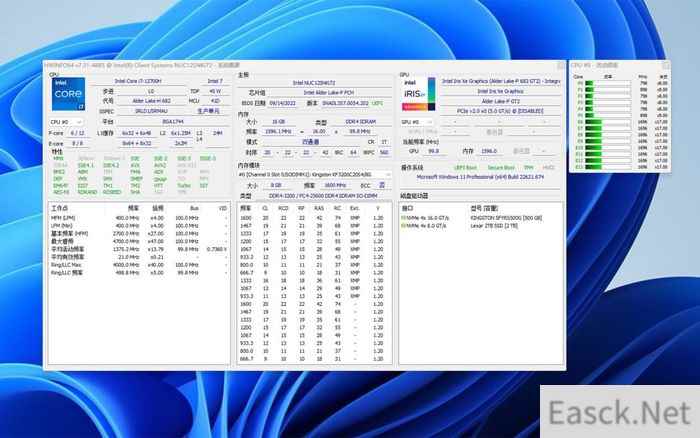Click the Microsoft Windows 11 Professional build text

[x=480, y=177]
